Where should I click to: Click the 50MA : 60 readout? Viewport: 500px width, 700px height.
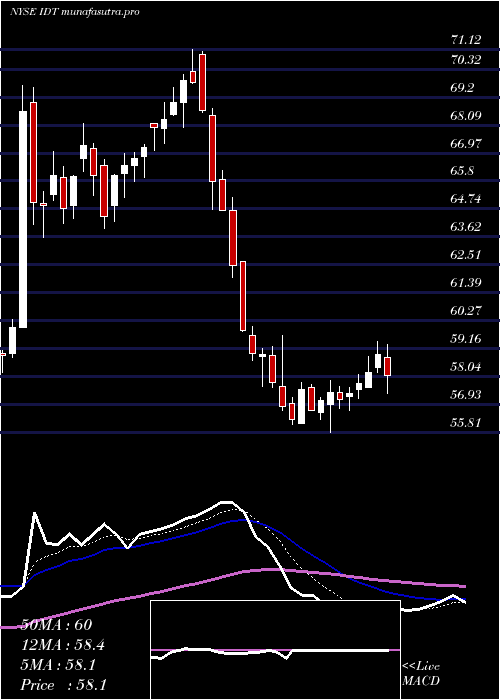(57, 625)
